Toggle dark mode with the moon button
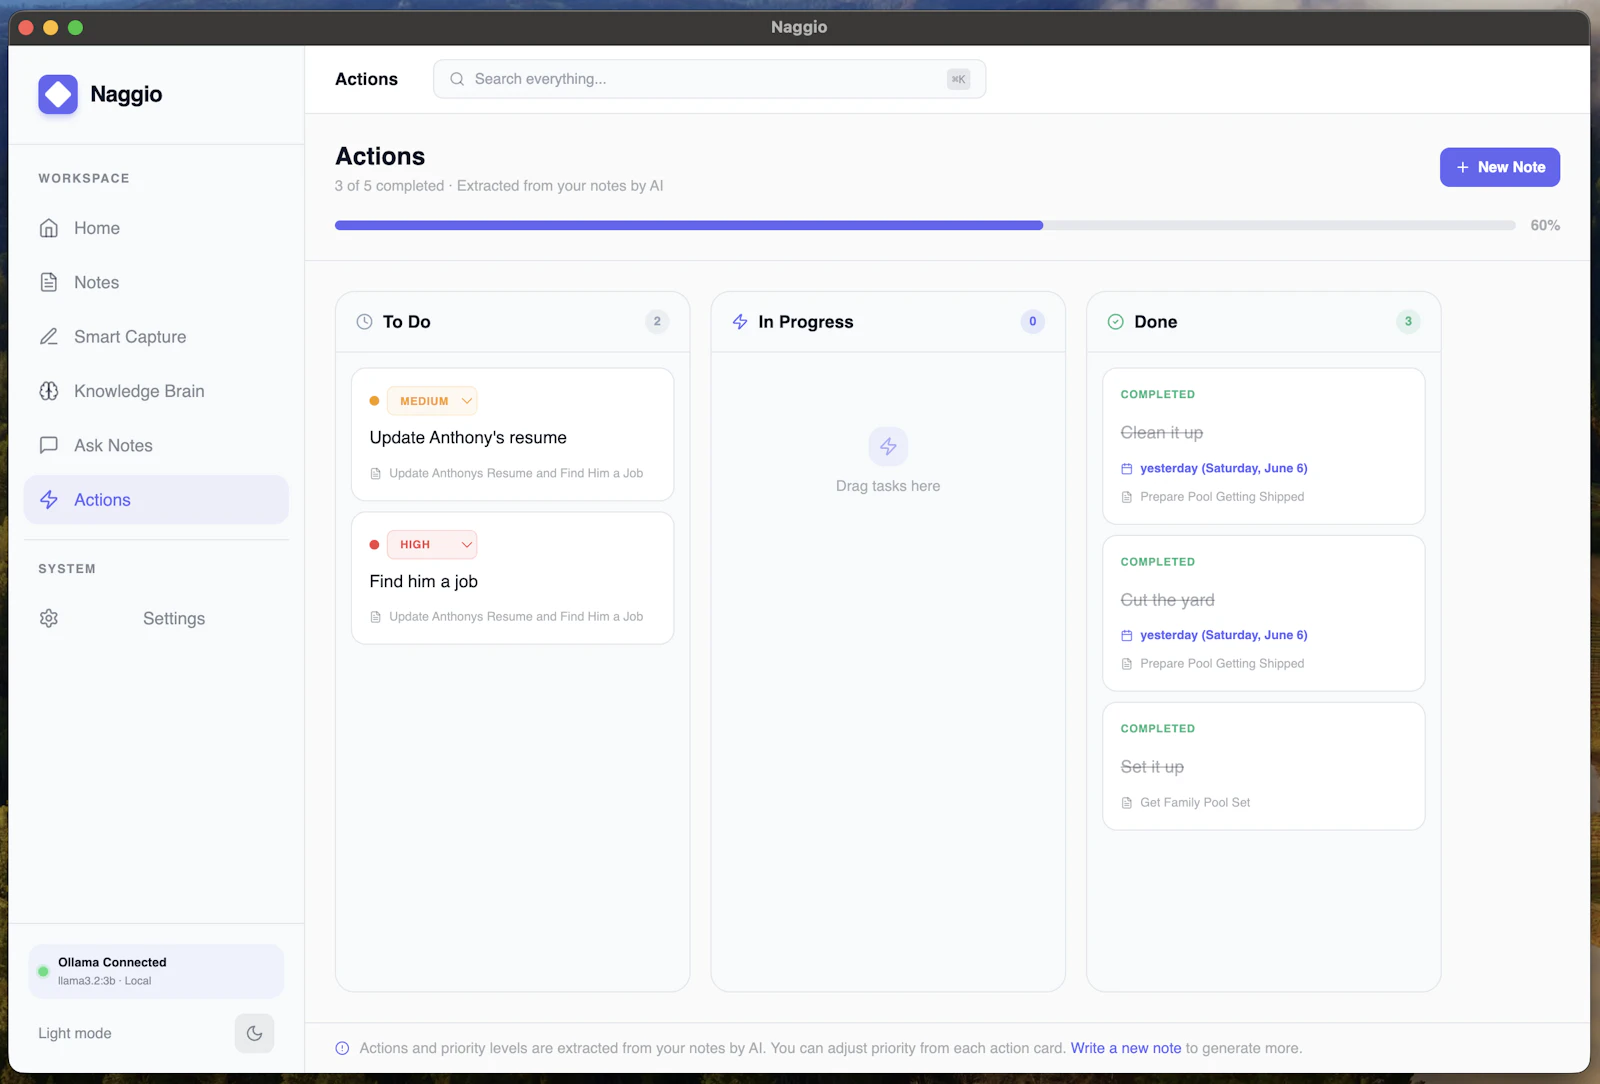The width and height of the screenshot is (1600, 1084). (x=254, y=1033)
